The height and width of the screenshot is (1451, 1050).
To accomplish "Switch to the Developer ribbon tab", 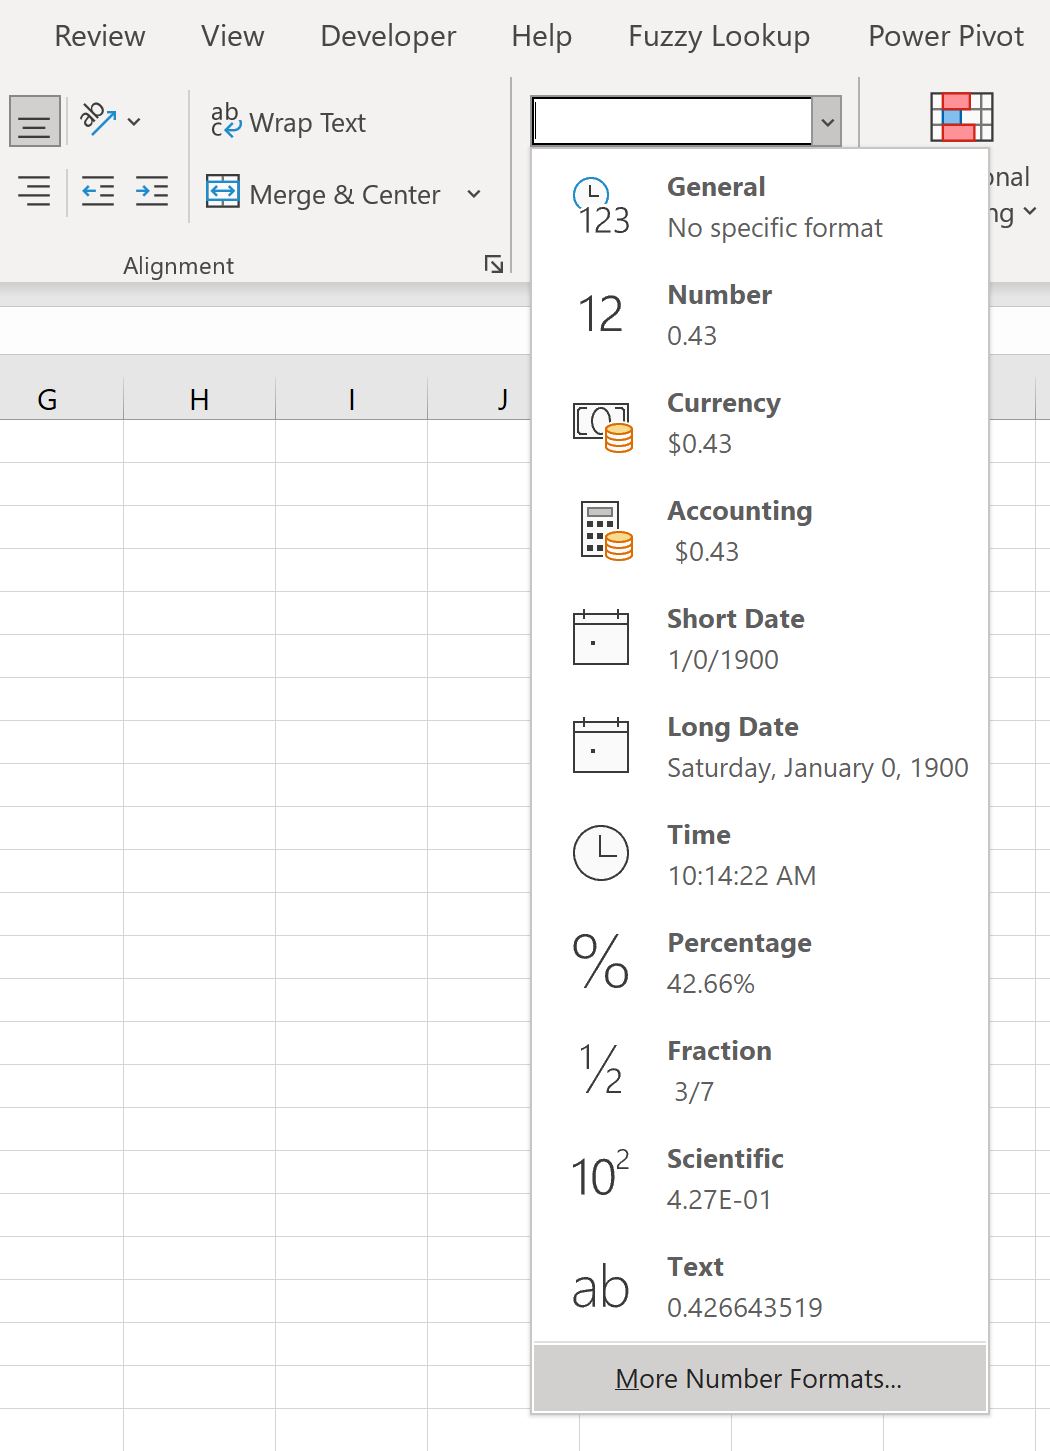I will click(x=388, y=36).
